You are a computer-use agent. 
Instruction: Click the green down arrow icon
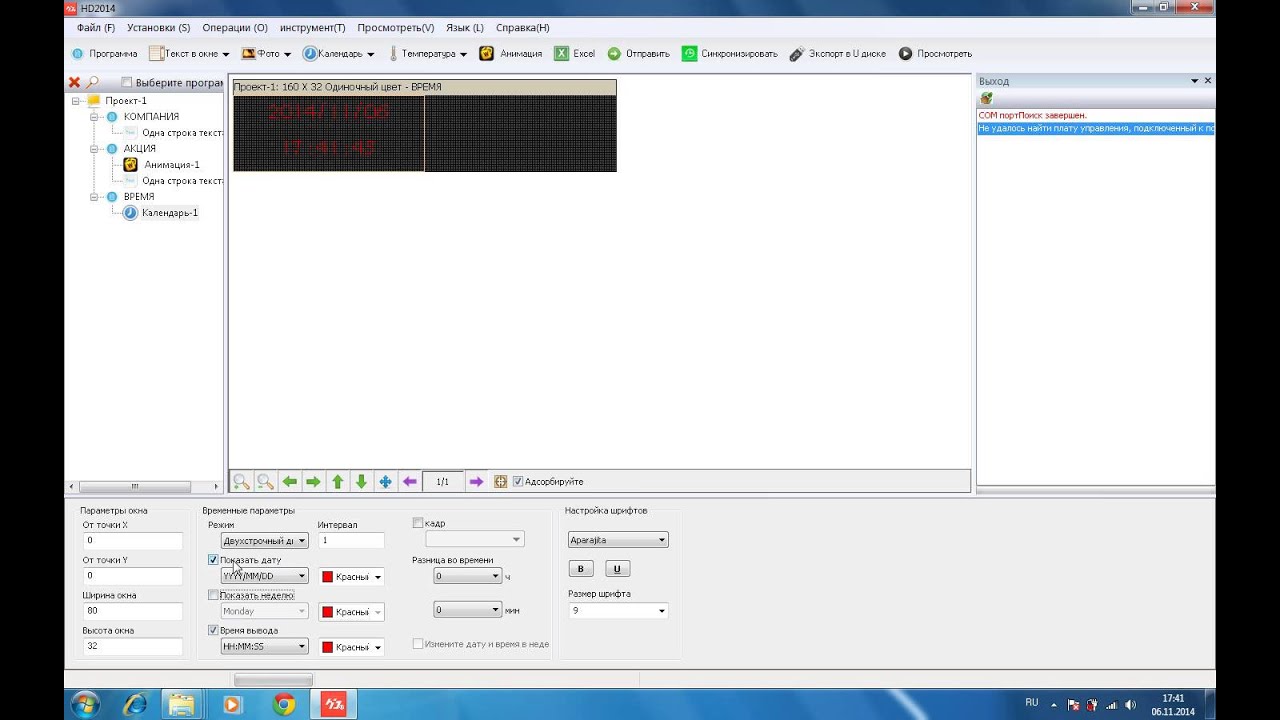(361, 482)
